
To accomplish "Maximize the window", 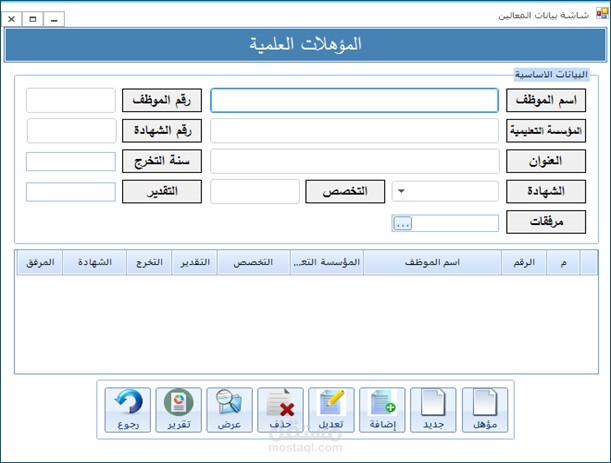I will click(33, 19).
